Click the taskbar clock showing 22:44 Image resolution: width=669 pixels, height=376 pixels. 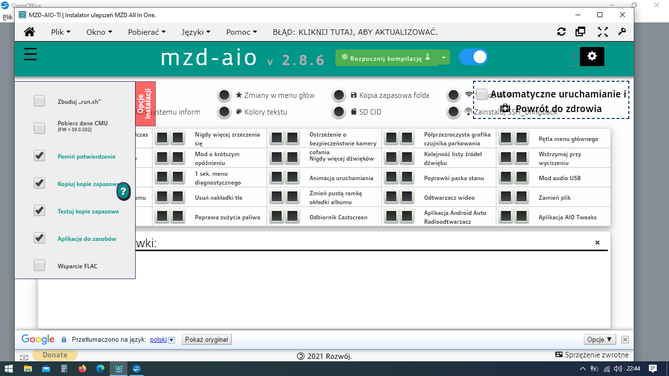(x=634, y=369)
